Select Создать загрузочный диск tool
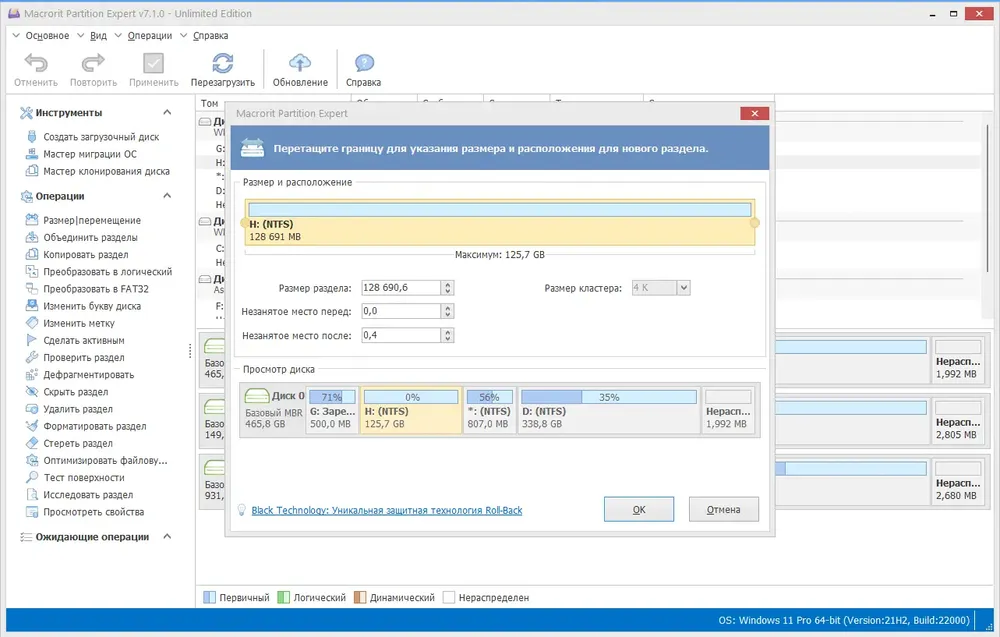This screenshot has height=637, width=1000. pos(101,136)
